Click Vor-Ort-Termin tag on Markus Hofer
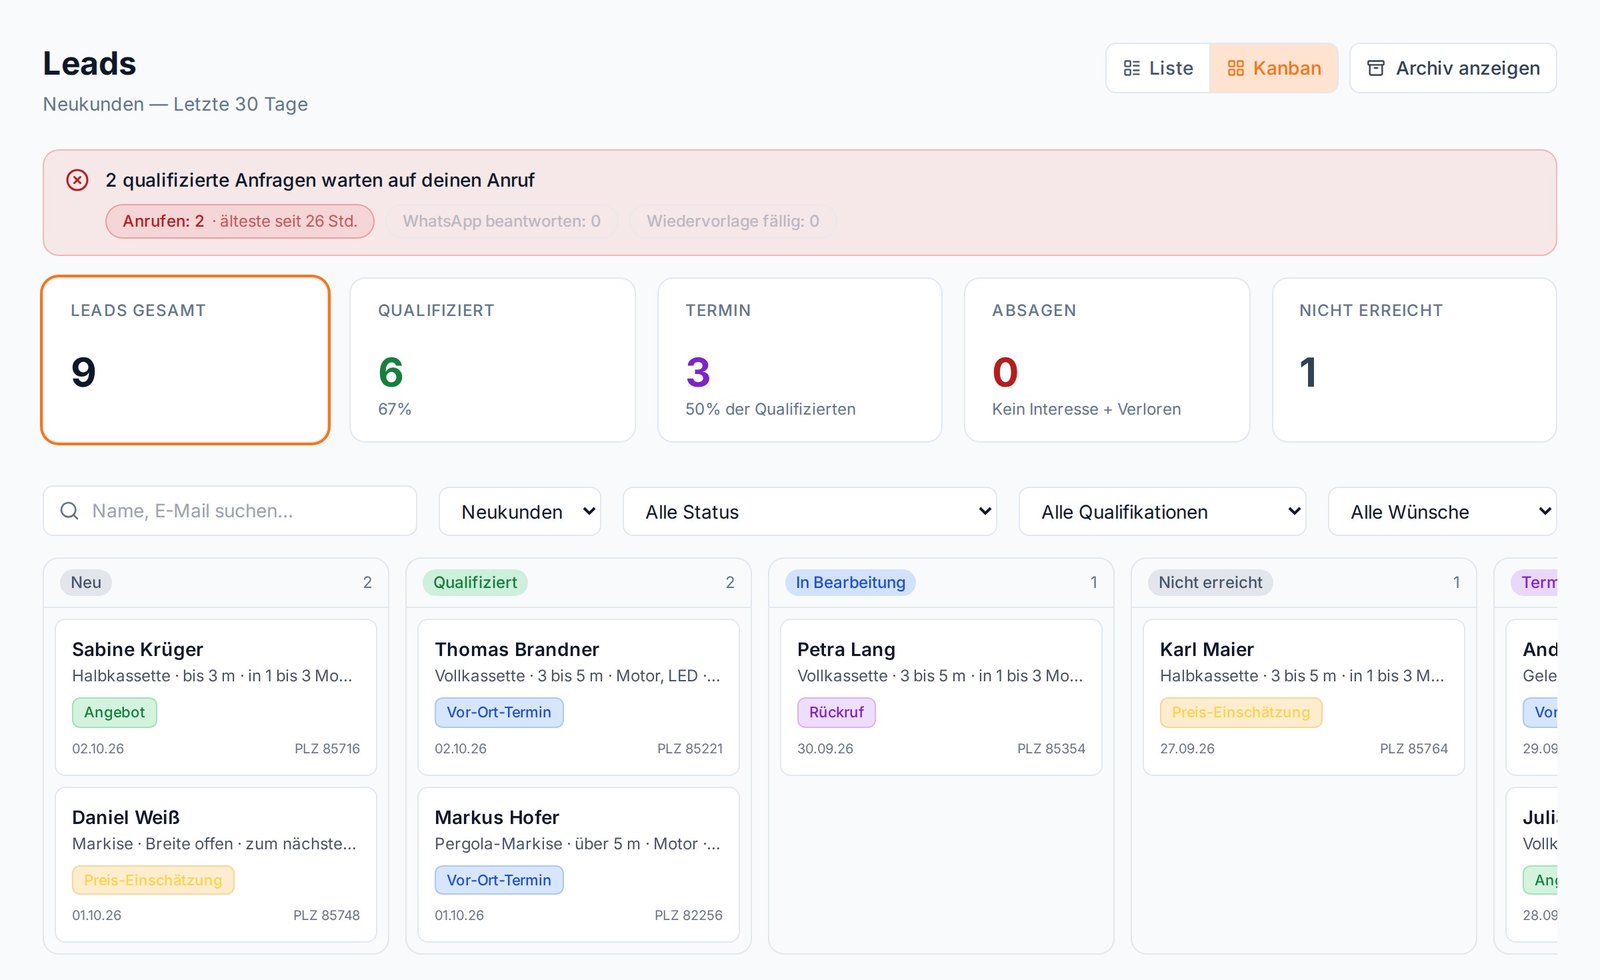Screen dimensions: 1600x980 pyautogui.click(x=499, y=880)
